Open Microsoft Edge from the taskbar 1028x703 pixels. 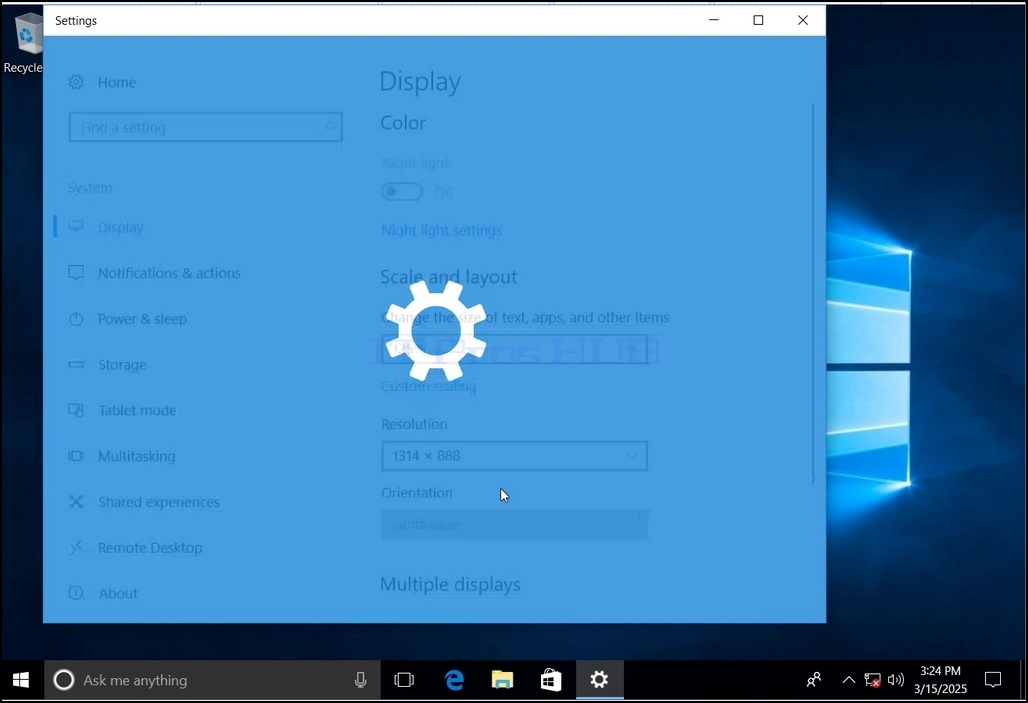tap(454, 680)
